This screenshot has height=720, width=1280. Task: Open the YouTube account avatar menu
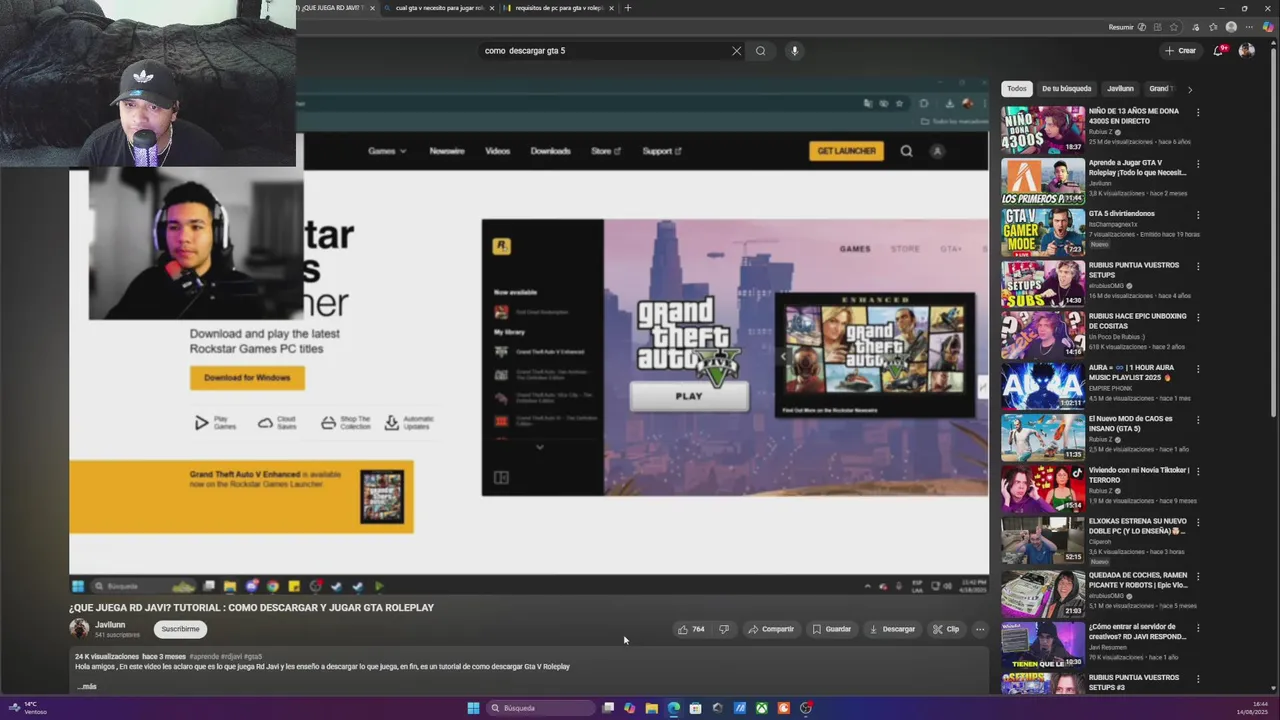click(x=1246, y=51)
